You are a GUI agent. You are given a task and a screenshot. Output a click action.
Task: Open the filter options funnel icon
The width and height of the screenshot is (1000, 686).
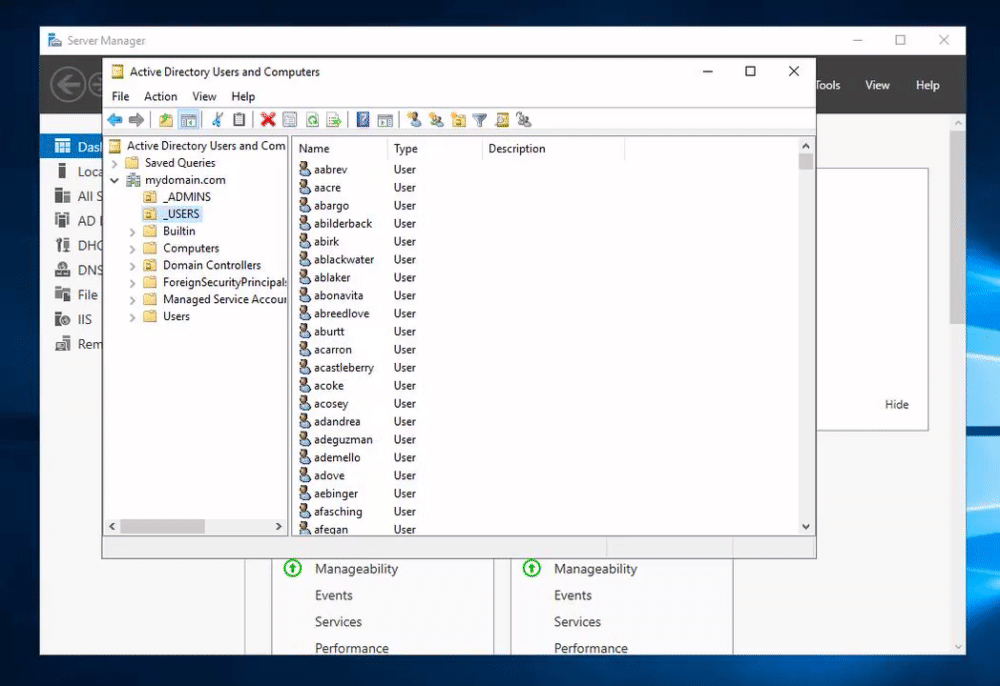click(x=480, y=120)
